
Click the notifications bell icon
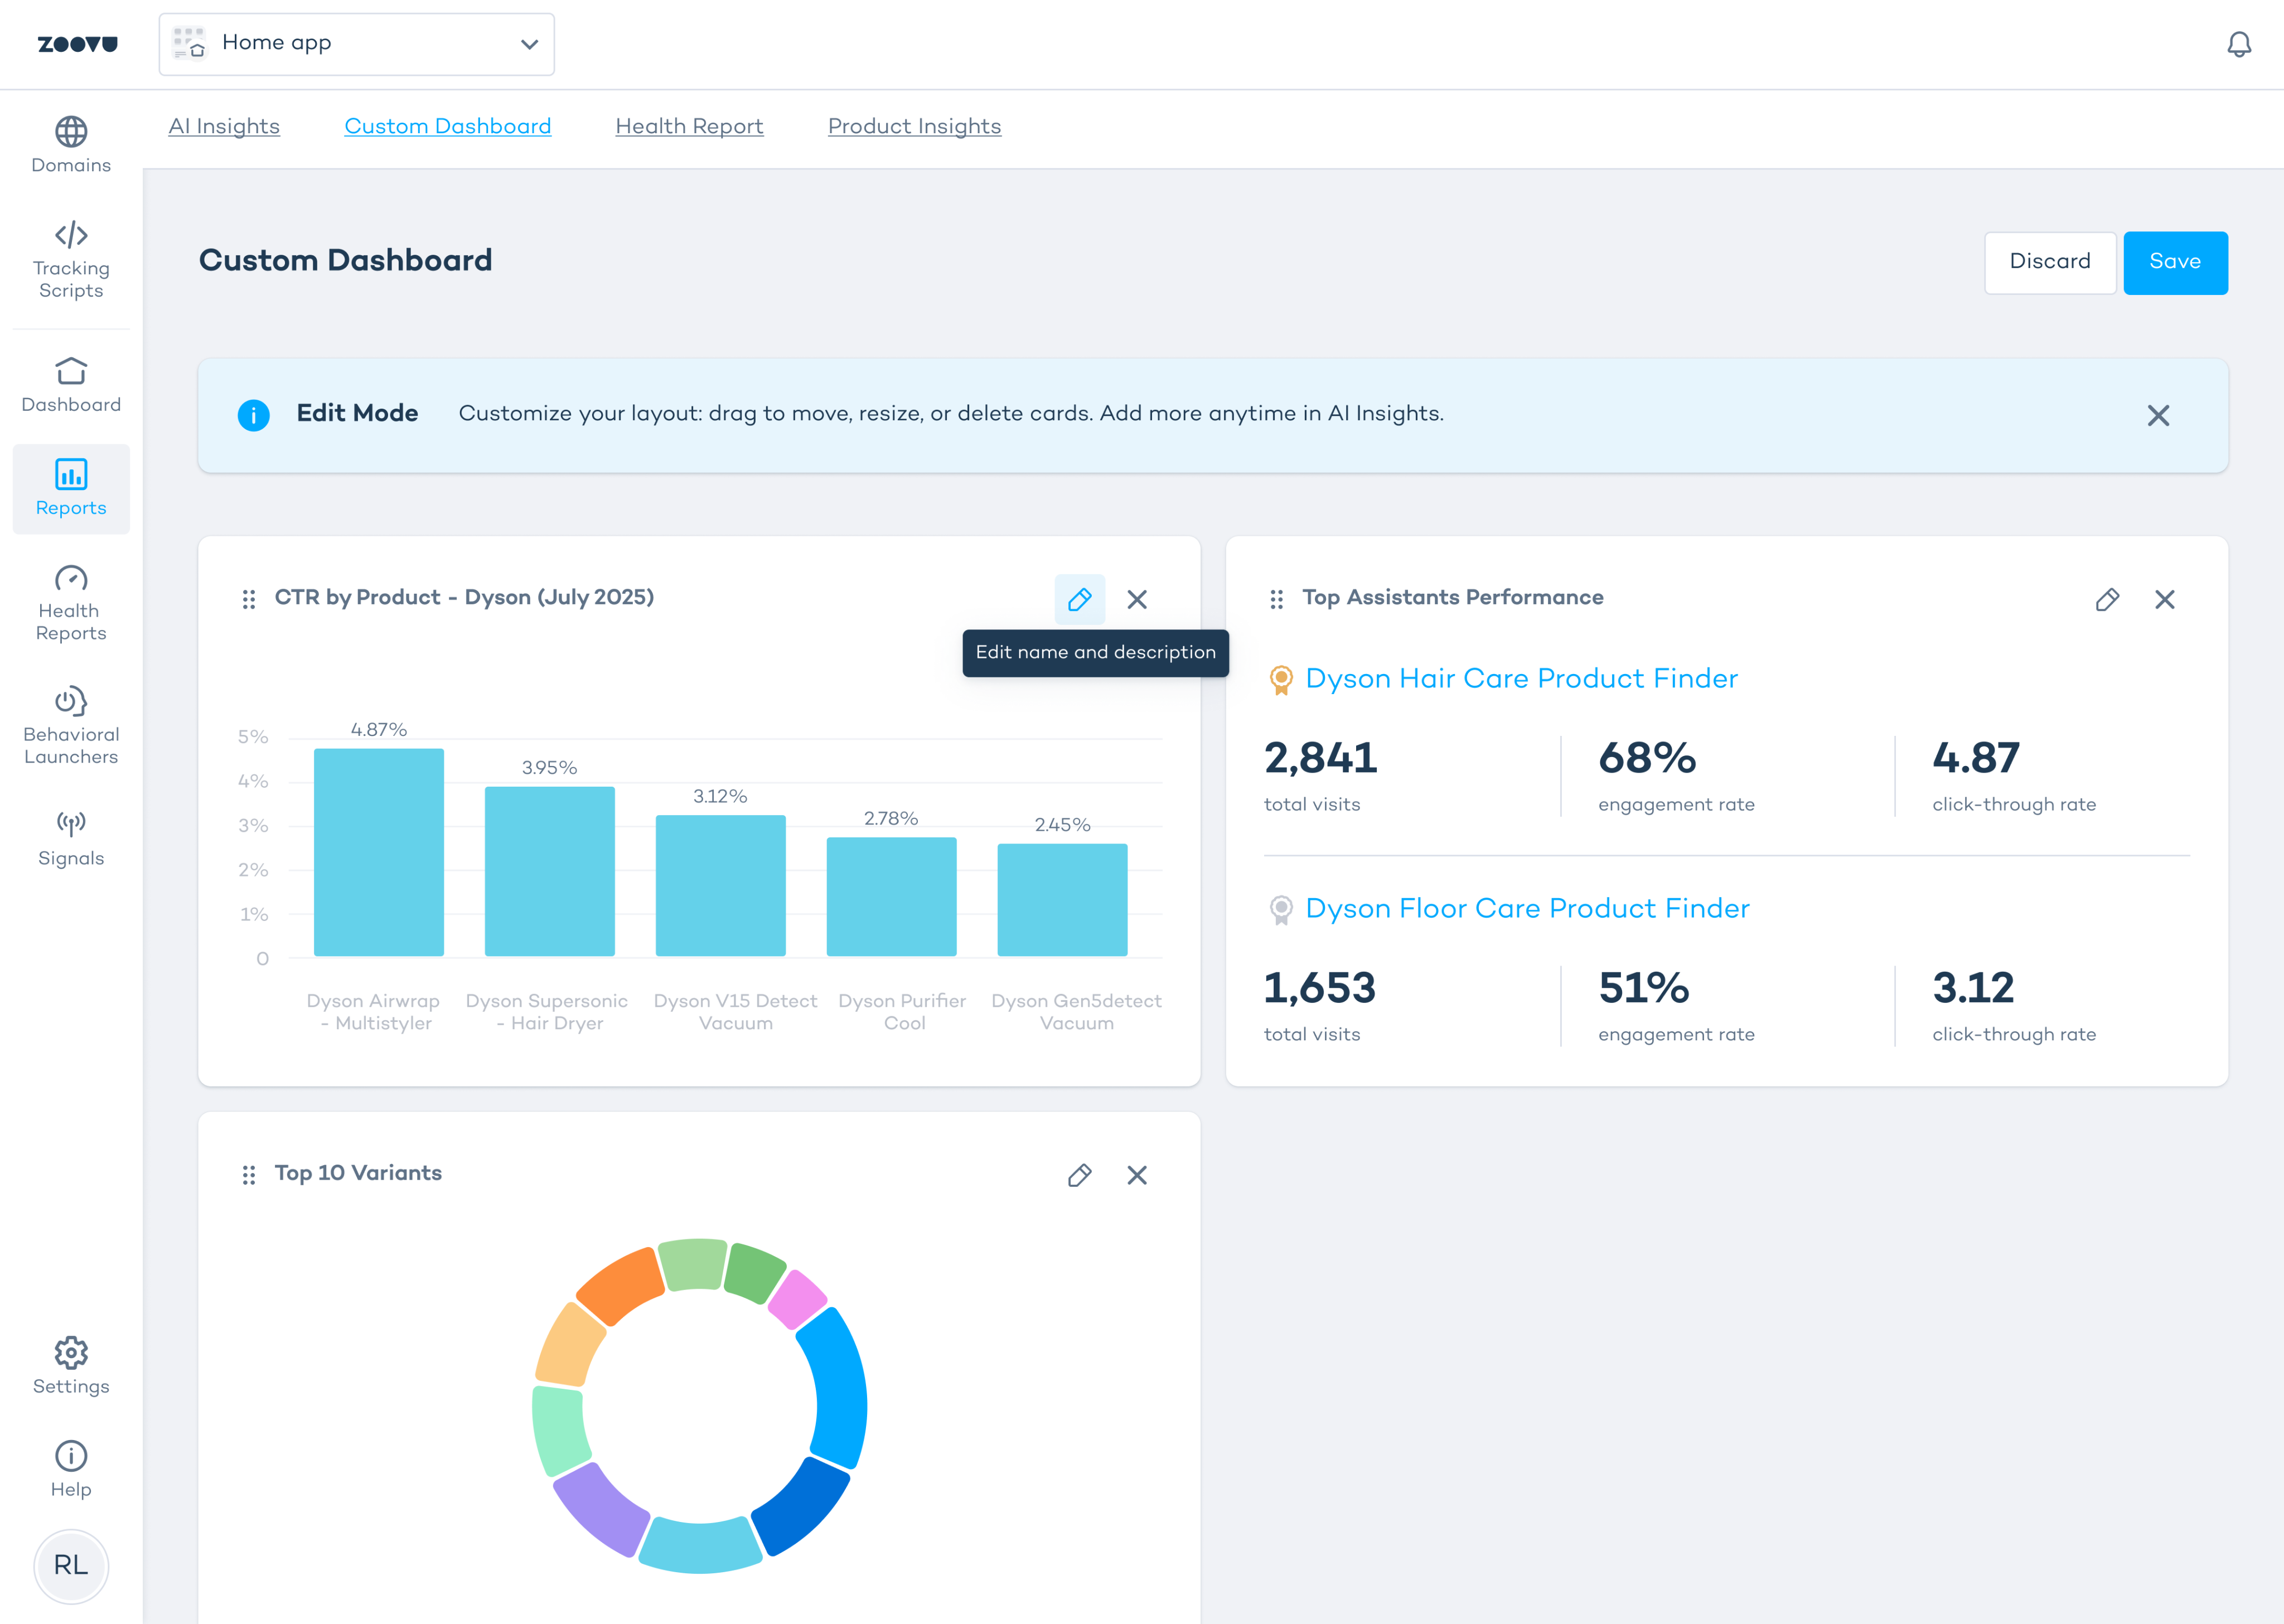(x=2239, y=44)
